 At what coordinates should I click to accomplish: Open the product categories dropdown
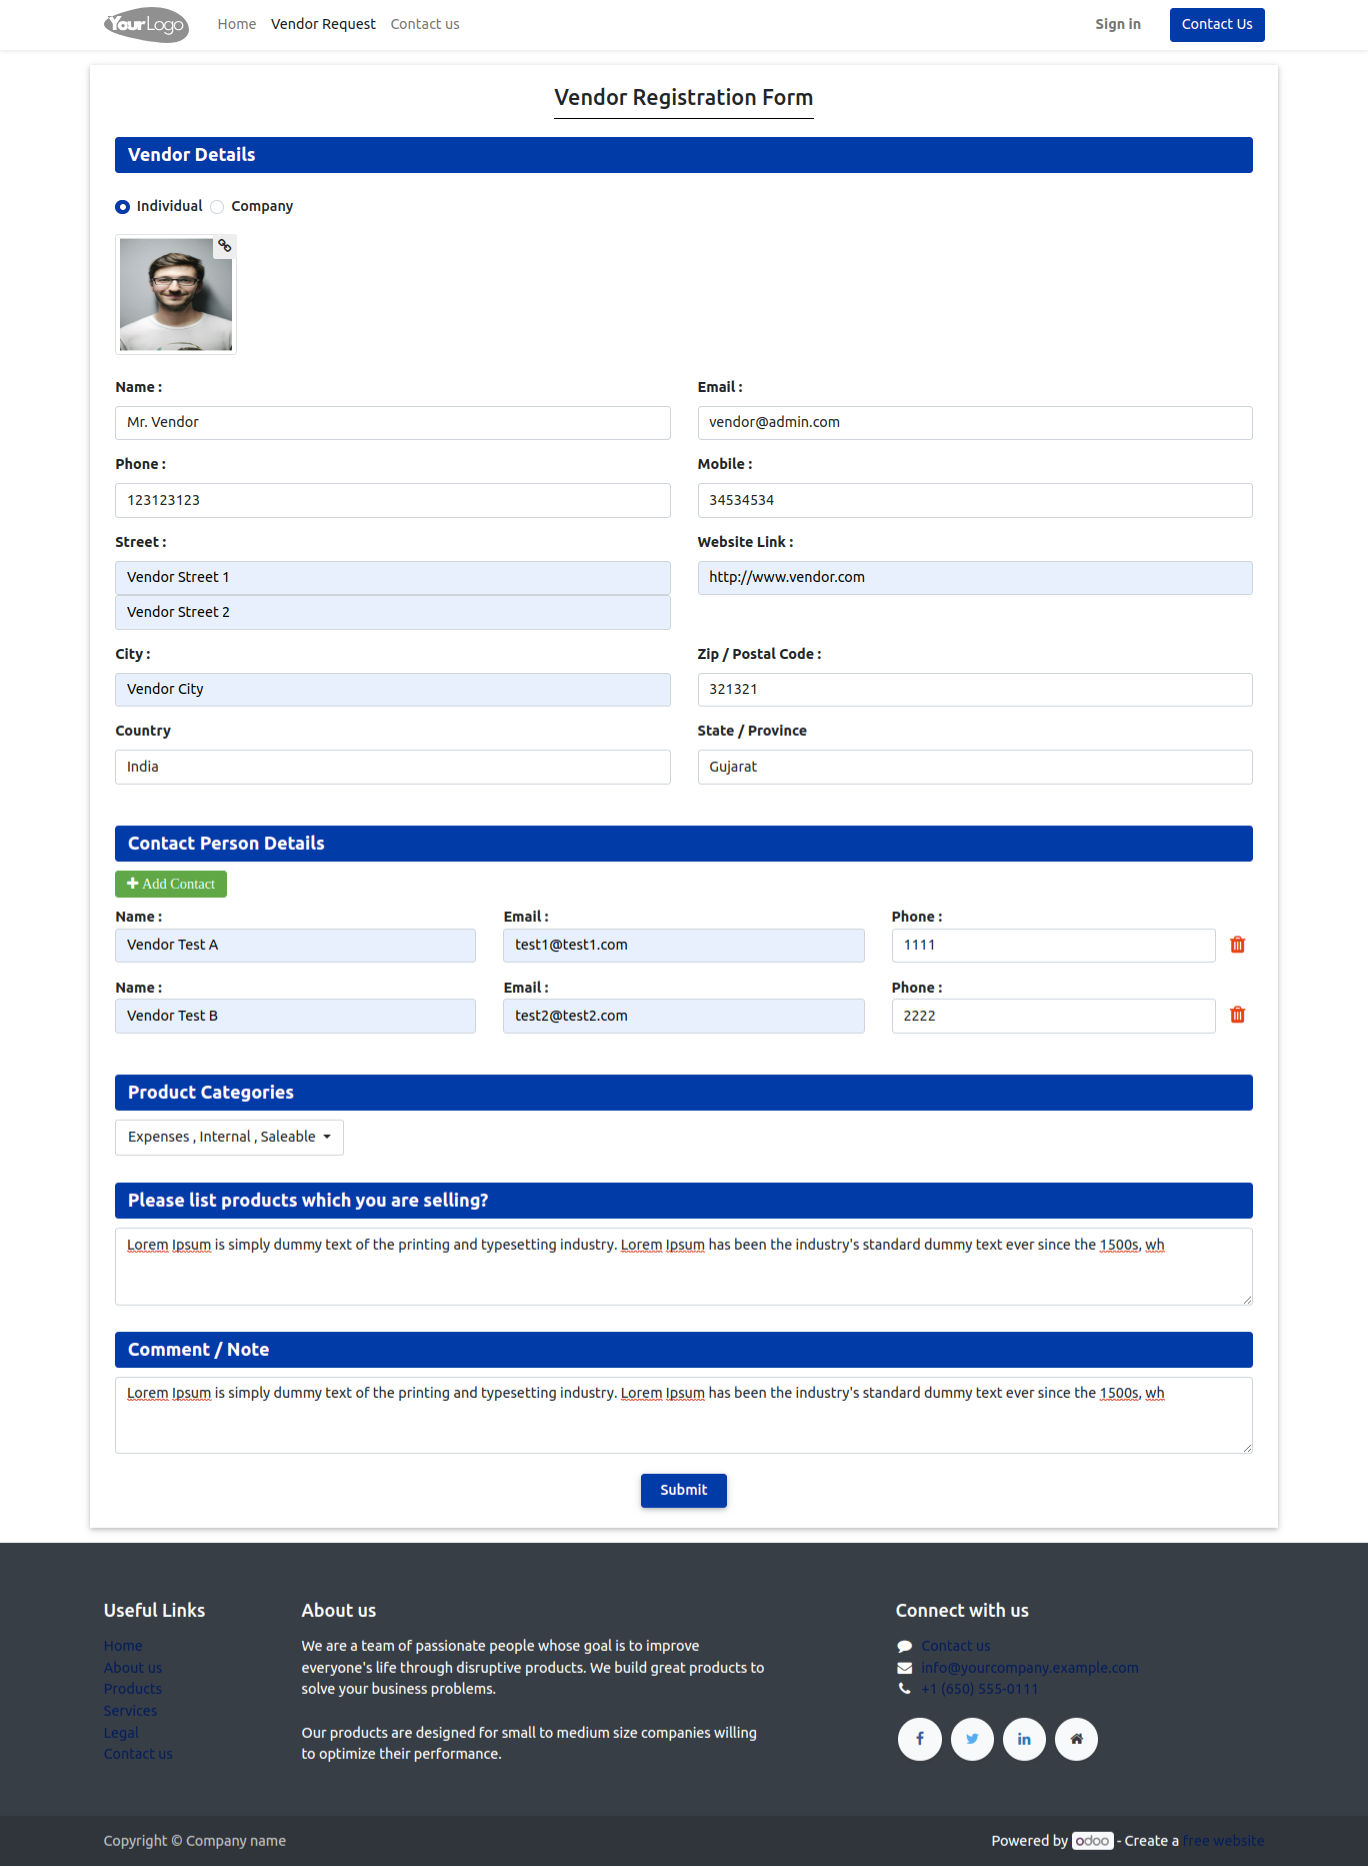pyautogui.click(x=229, y=1137)
